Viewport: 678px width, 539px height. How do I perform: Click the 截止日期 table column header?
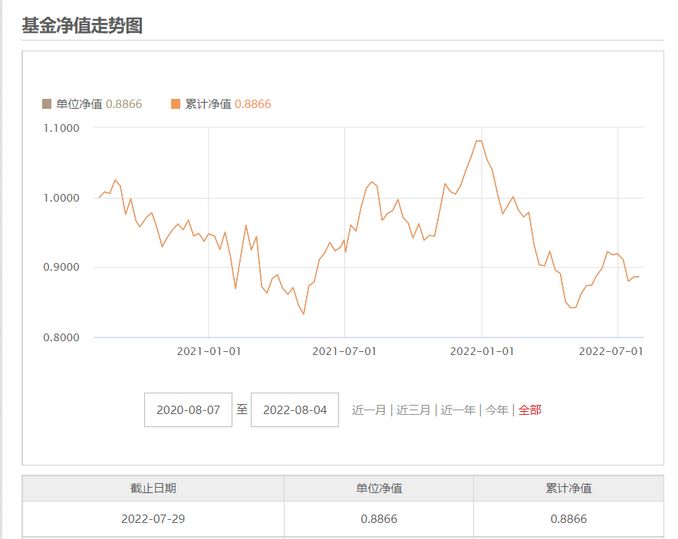[x=153, y=488]
